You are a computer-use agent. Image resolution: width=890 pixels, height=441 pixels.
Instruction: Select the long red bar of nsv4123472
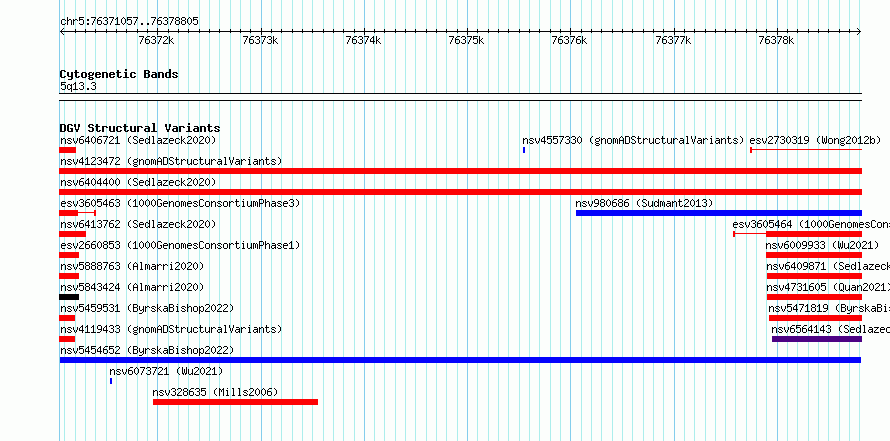click(x=461, y=171)
